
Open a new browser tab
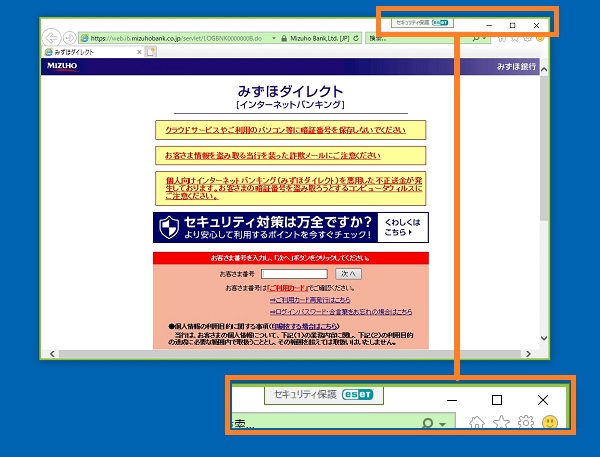click(x=151, y=52)
